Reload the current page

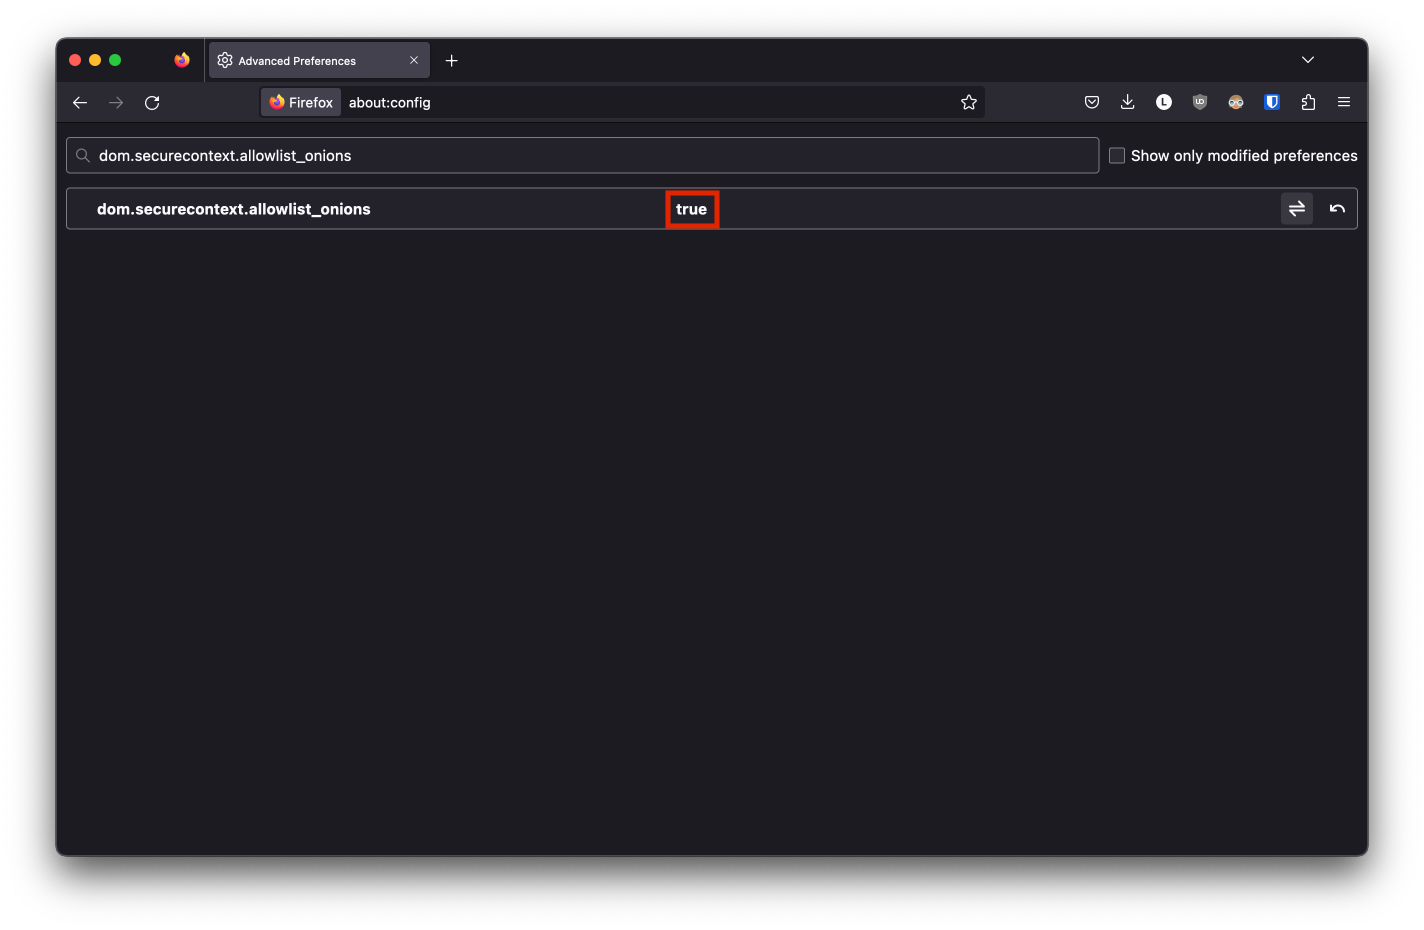(152, 102)
